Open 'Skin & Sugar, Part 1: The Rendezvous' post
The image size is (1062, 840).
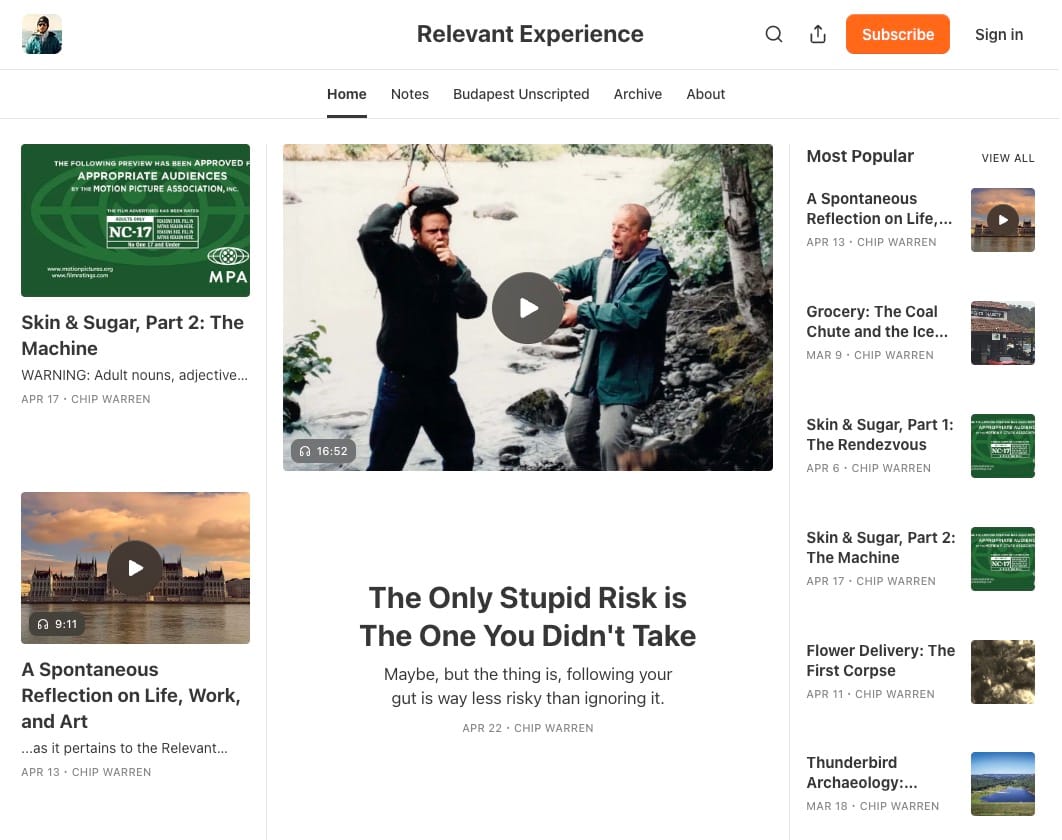(x=880, y=434)
